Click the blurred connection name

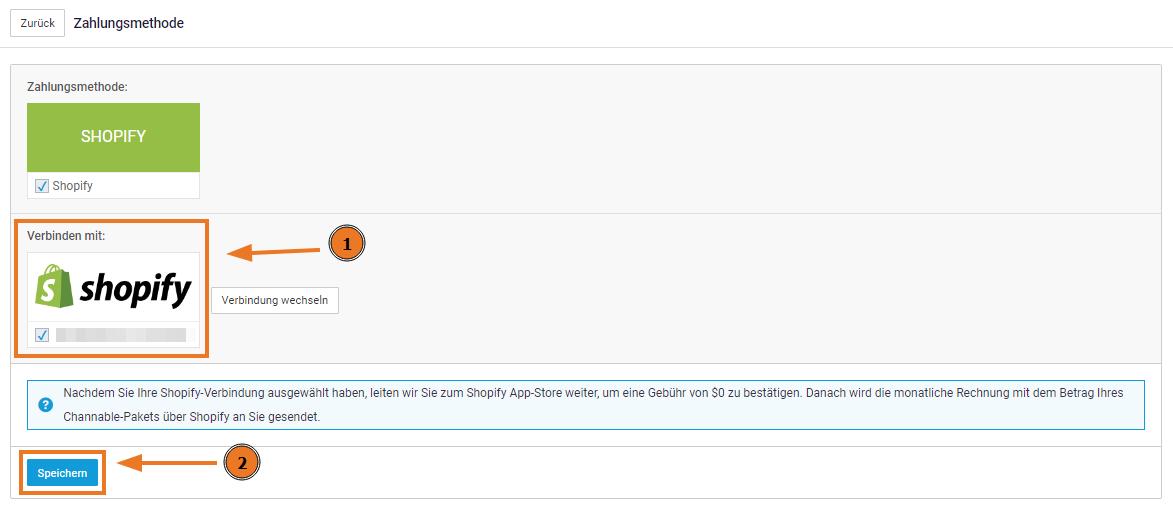(120, 335)
